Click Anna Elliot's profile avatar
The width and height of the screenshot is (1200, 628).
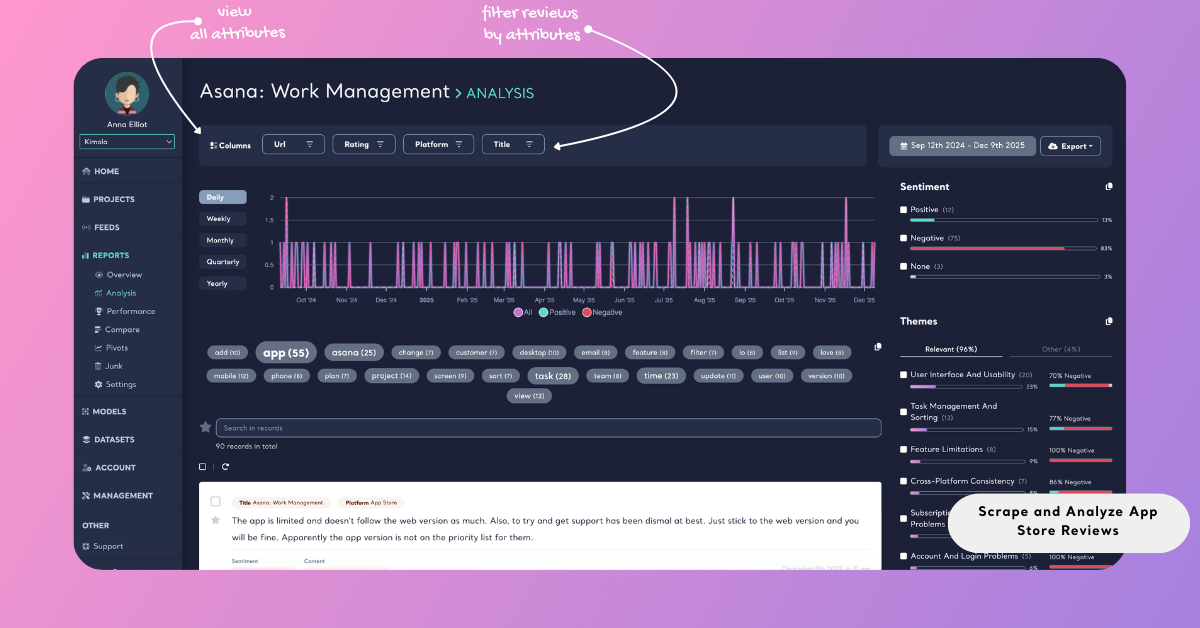coord(127,94)
